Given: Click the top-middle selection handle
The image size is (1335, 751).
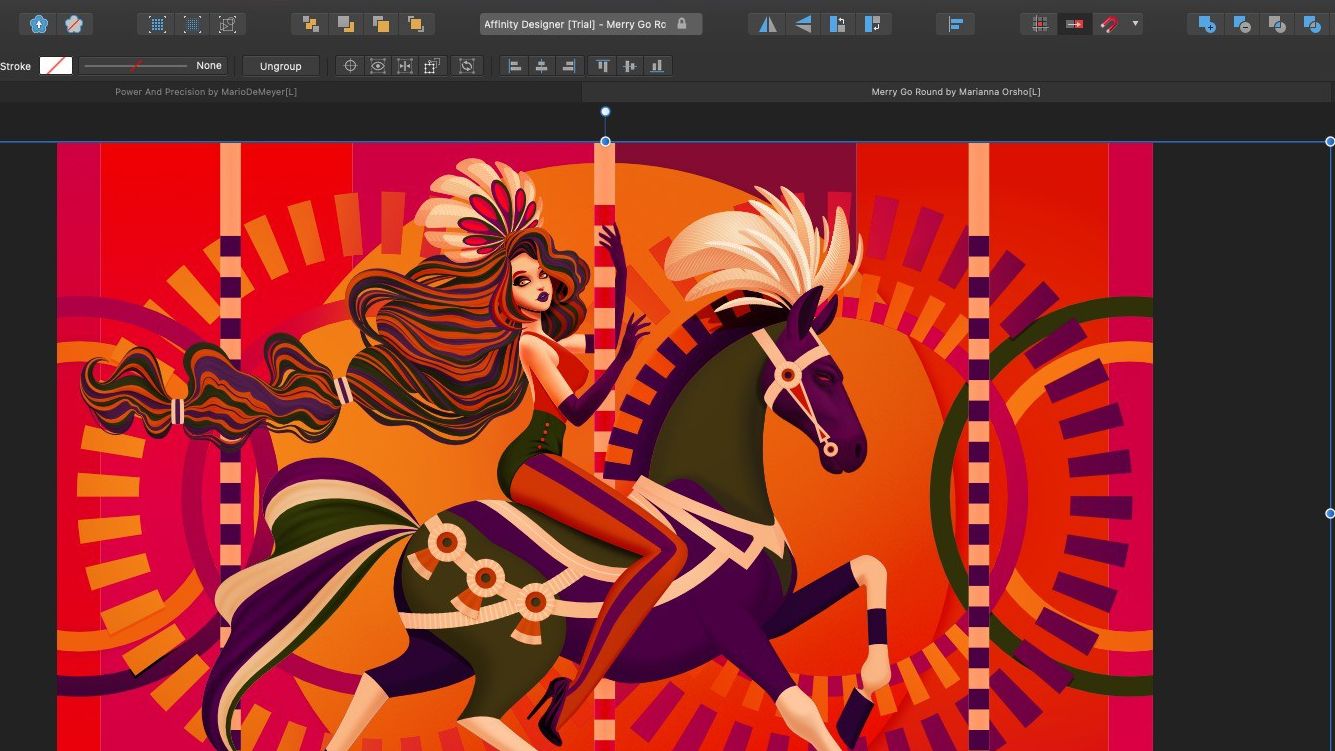Looking at the screenshot, I should click(605, 142).
